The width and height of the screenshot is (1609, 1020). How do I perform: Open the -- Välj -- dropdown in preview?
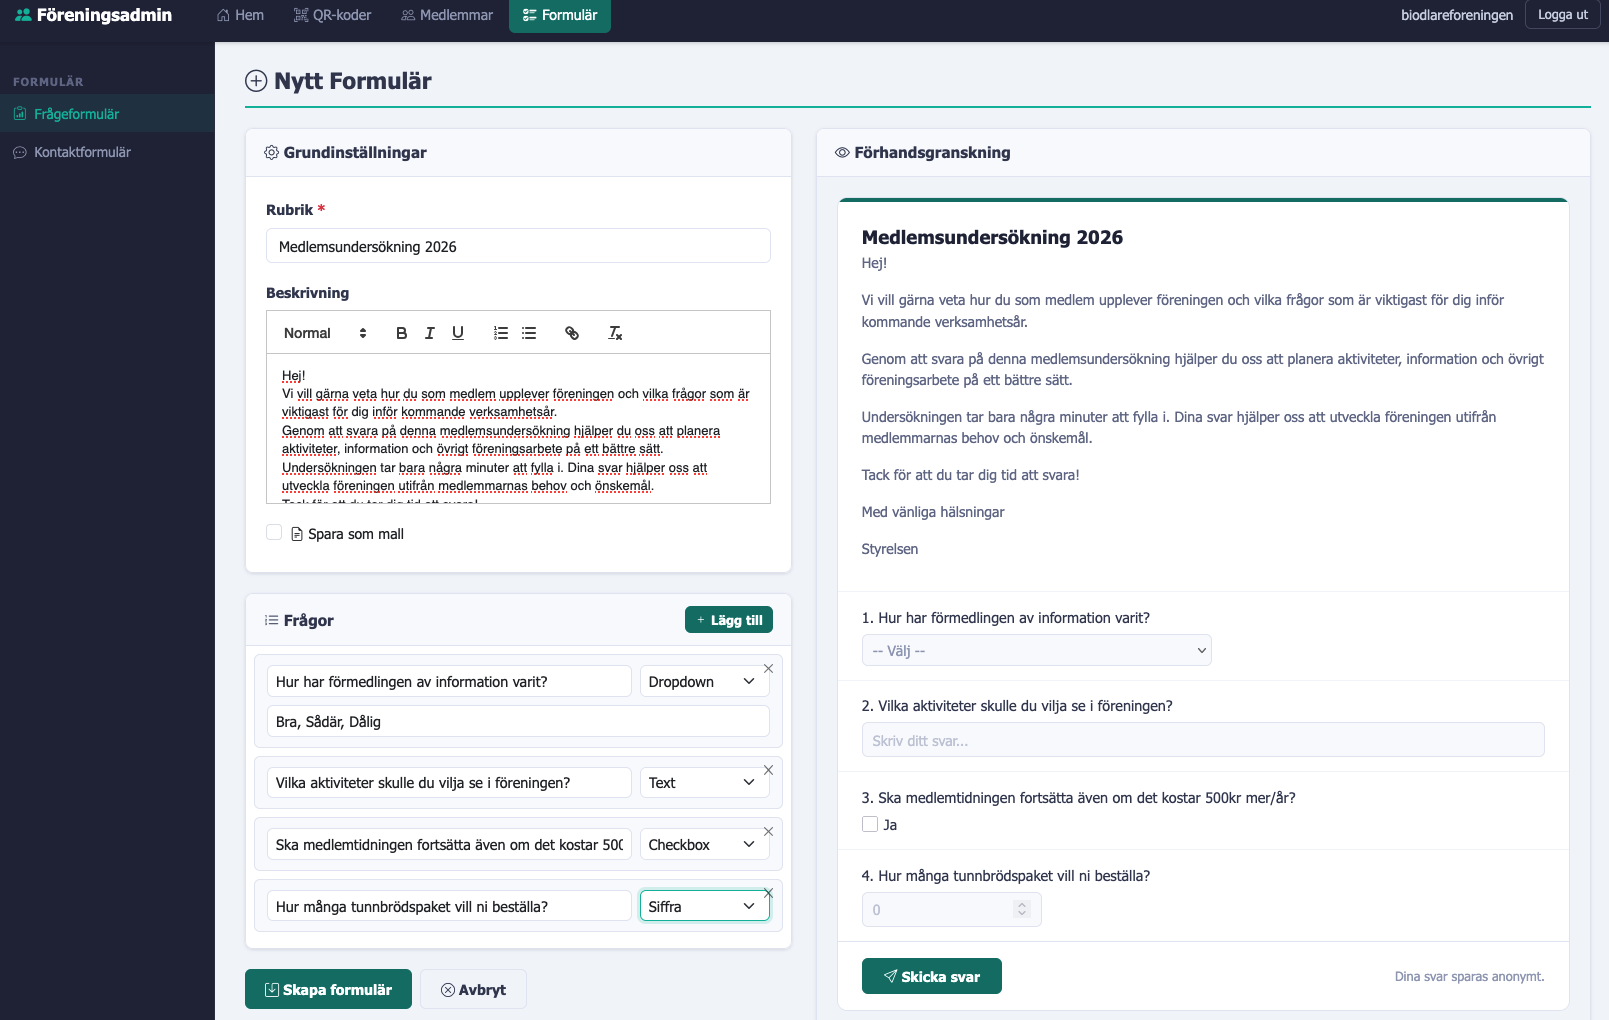pos(1036,650)
